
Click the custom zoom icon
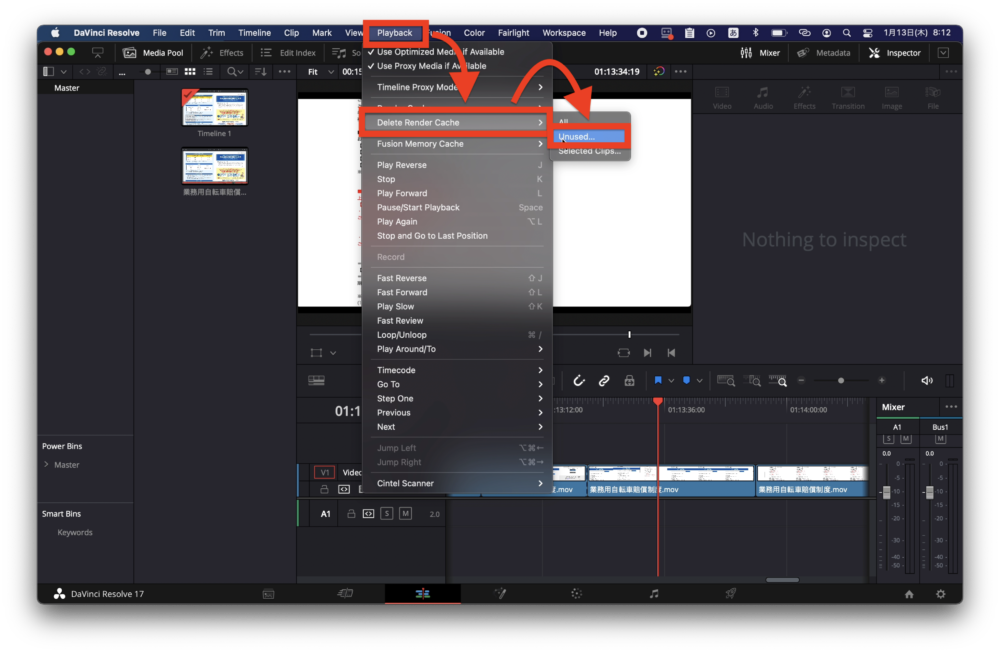[x=778, y=381]
